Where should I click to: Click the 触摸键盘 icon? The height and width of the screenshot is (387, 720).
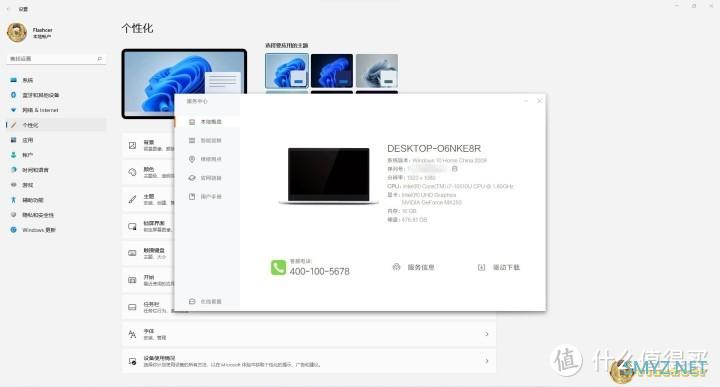(x=132, y=253)
